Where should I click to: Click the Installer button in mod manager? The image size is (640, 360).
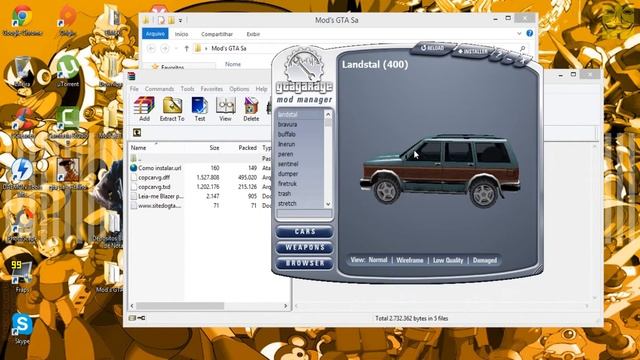[x=473, y=51]
